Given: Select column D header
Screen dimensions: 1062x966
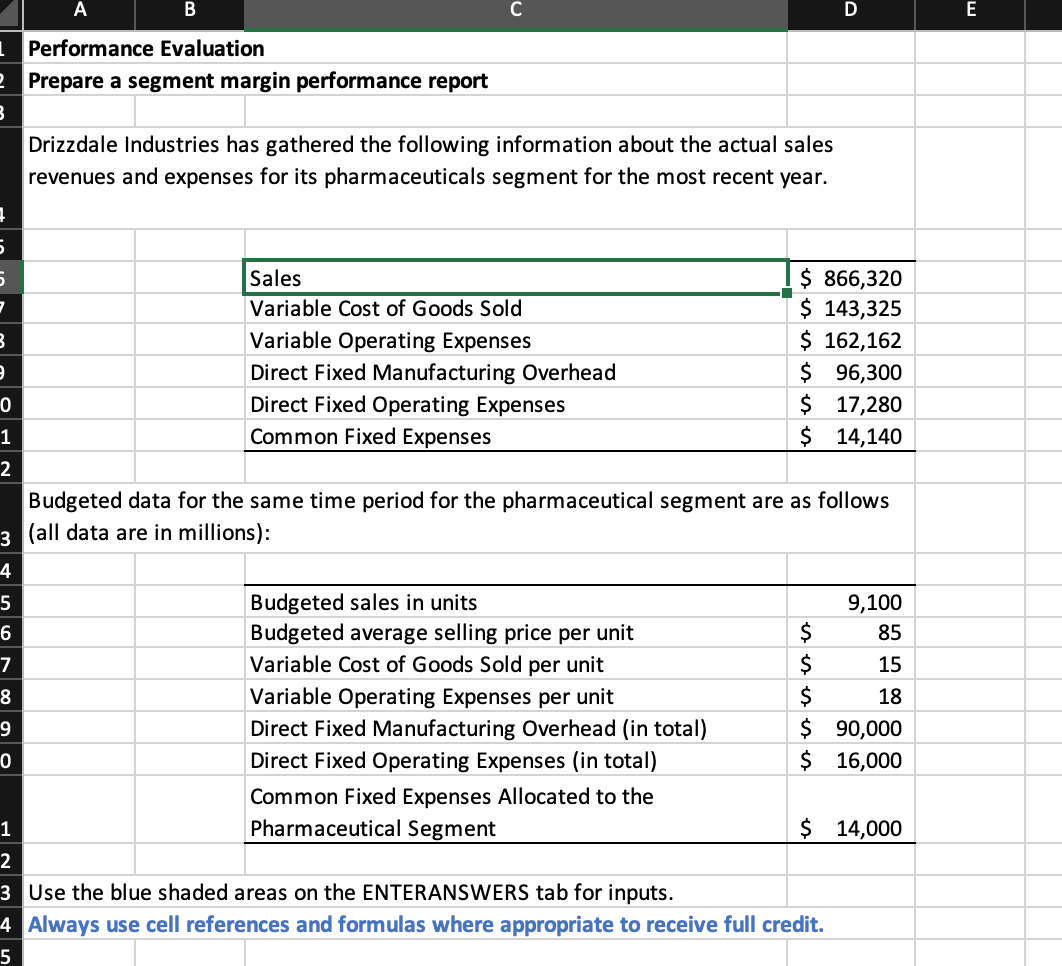Looking at the screenshot, I should pos(849,14).
